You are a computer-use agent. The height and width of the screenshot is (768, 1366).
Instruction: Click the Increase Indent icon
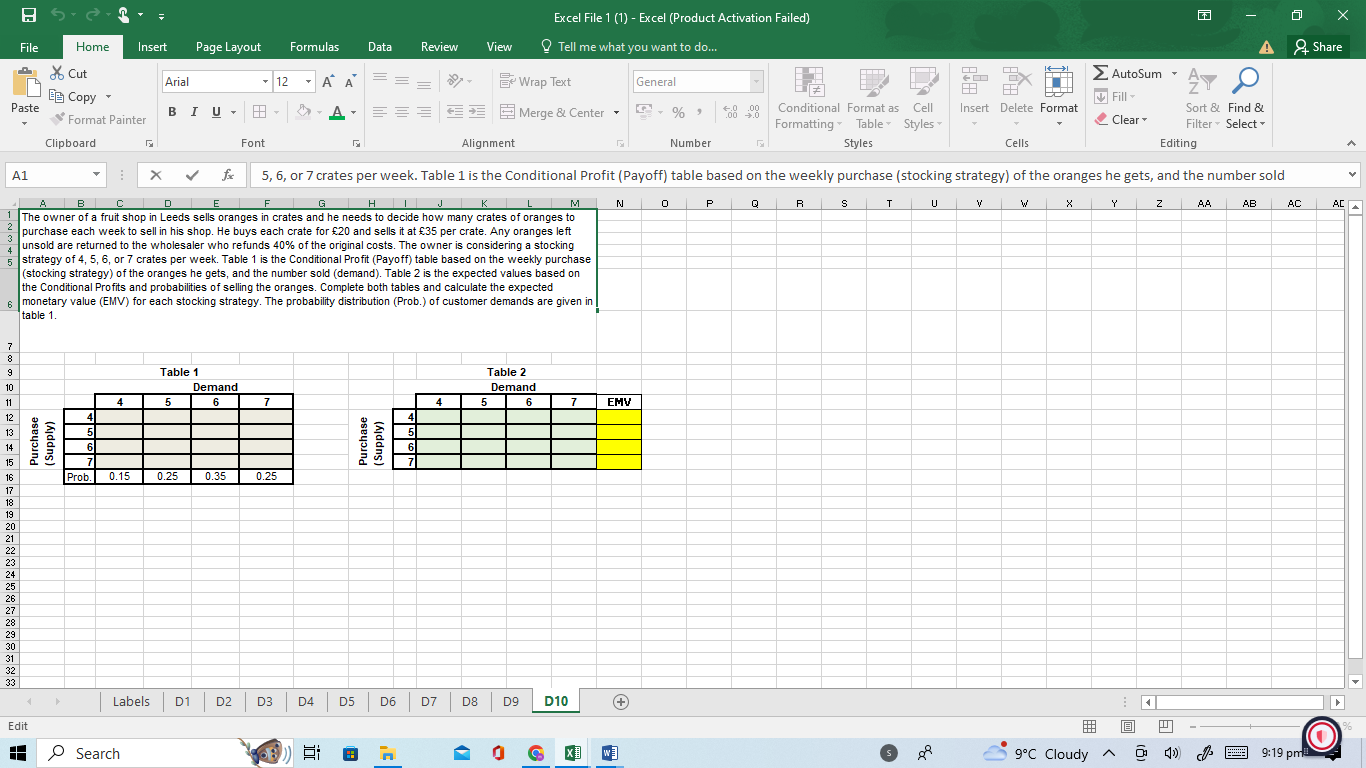[477, 113]
